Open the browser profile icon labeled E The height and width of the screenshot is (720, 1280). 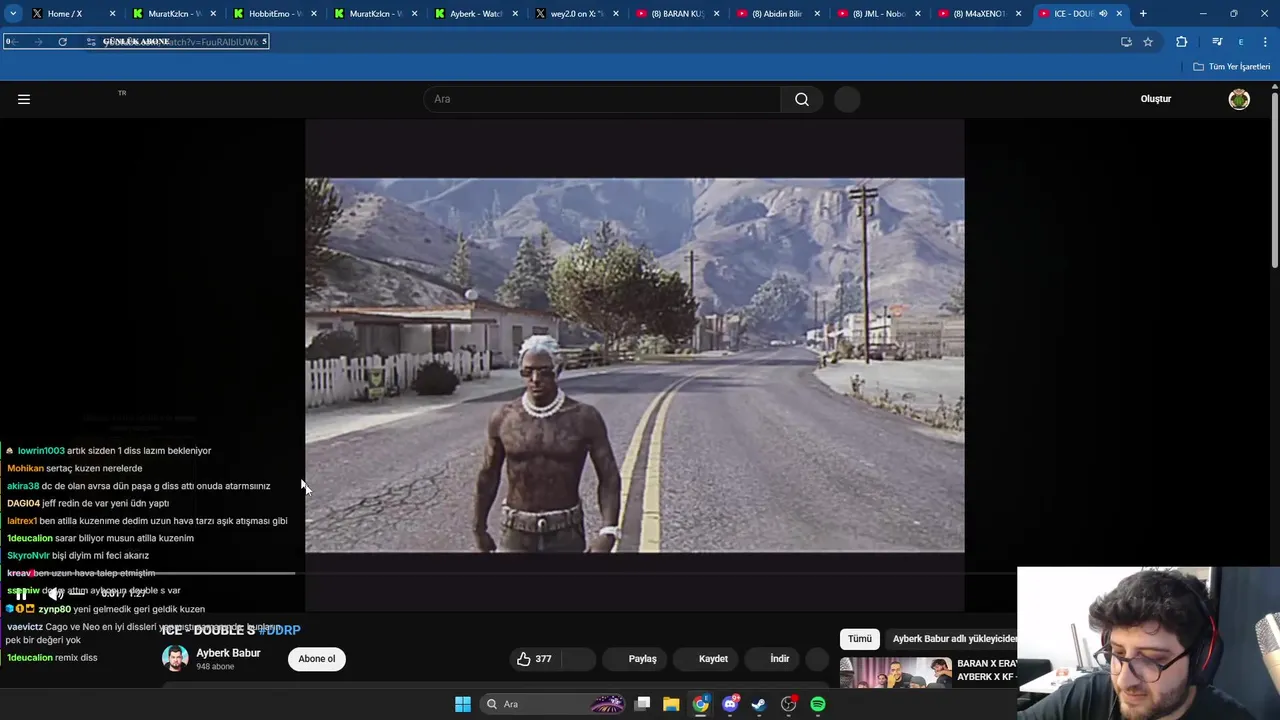pyautogui.click(x=1241, y=42)
